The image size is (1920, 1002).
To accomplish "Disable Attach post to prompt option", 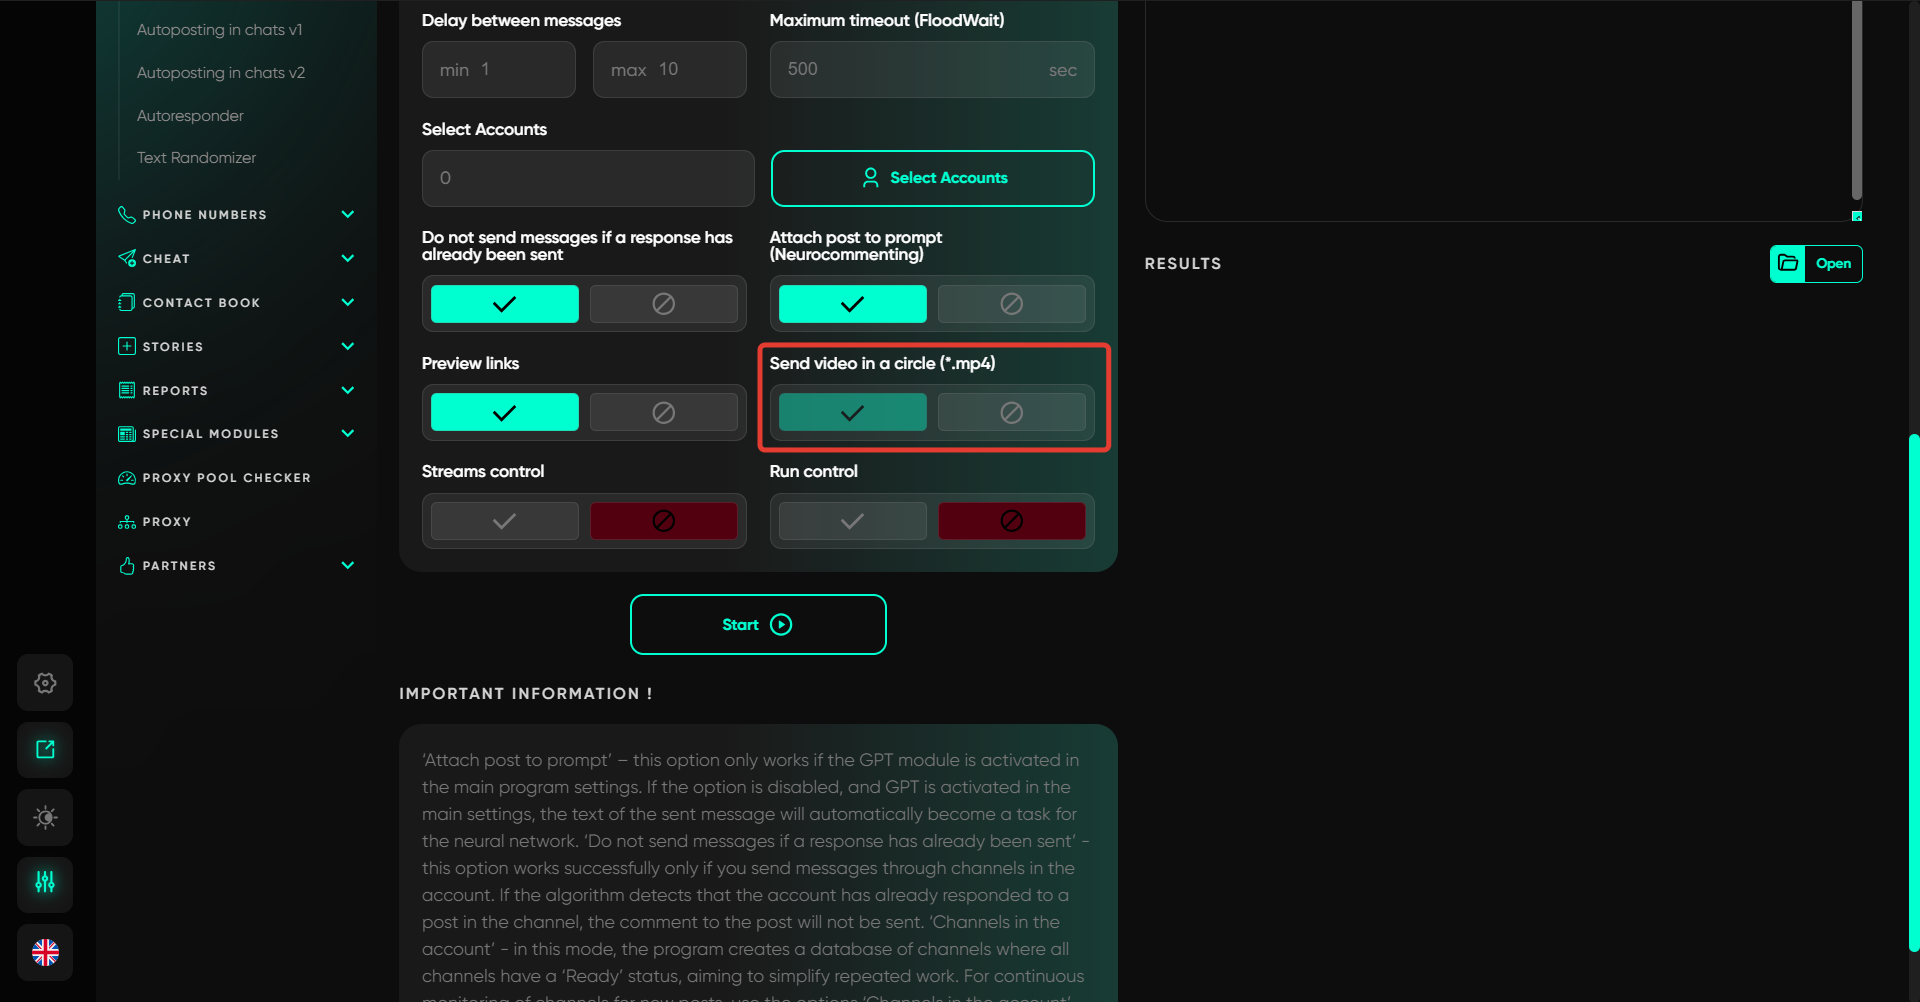I will (x=1011, y=304).
